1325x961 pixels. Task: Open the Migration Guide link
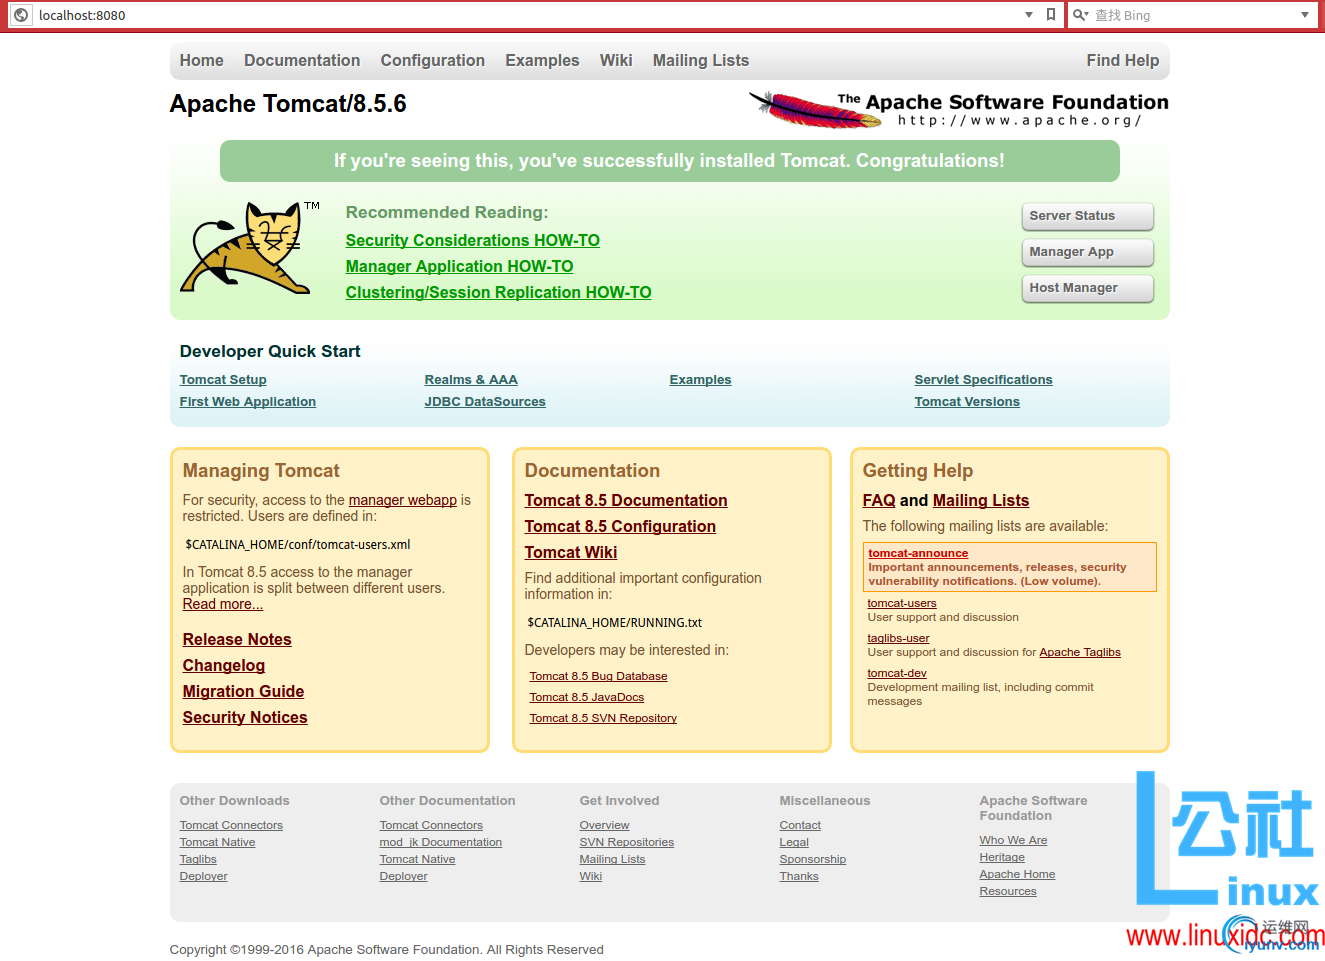tap(243, 691)
